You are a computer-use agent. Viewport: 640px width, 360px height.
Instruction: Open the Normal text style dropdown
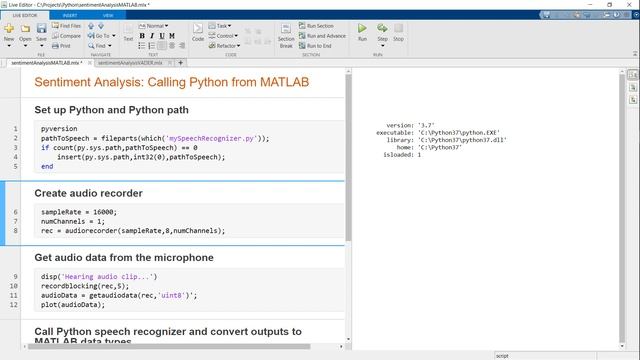tap(153, 26)
